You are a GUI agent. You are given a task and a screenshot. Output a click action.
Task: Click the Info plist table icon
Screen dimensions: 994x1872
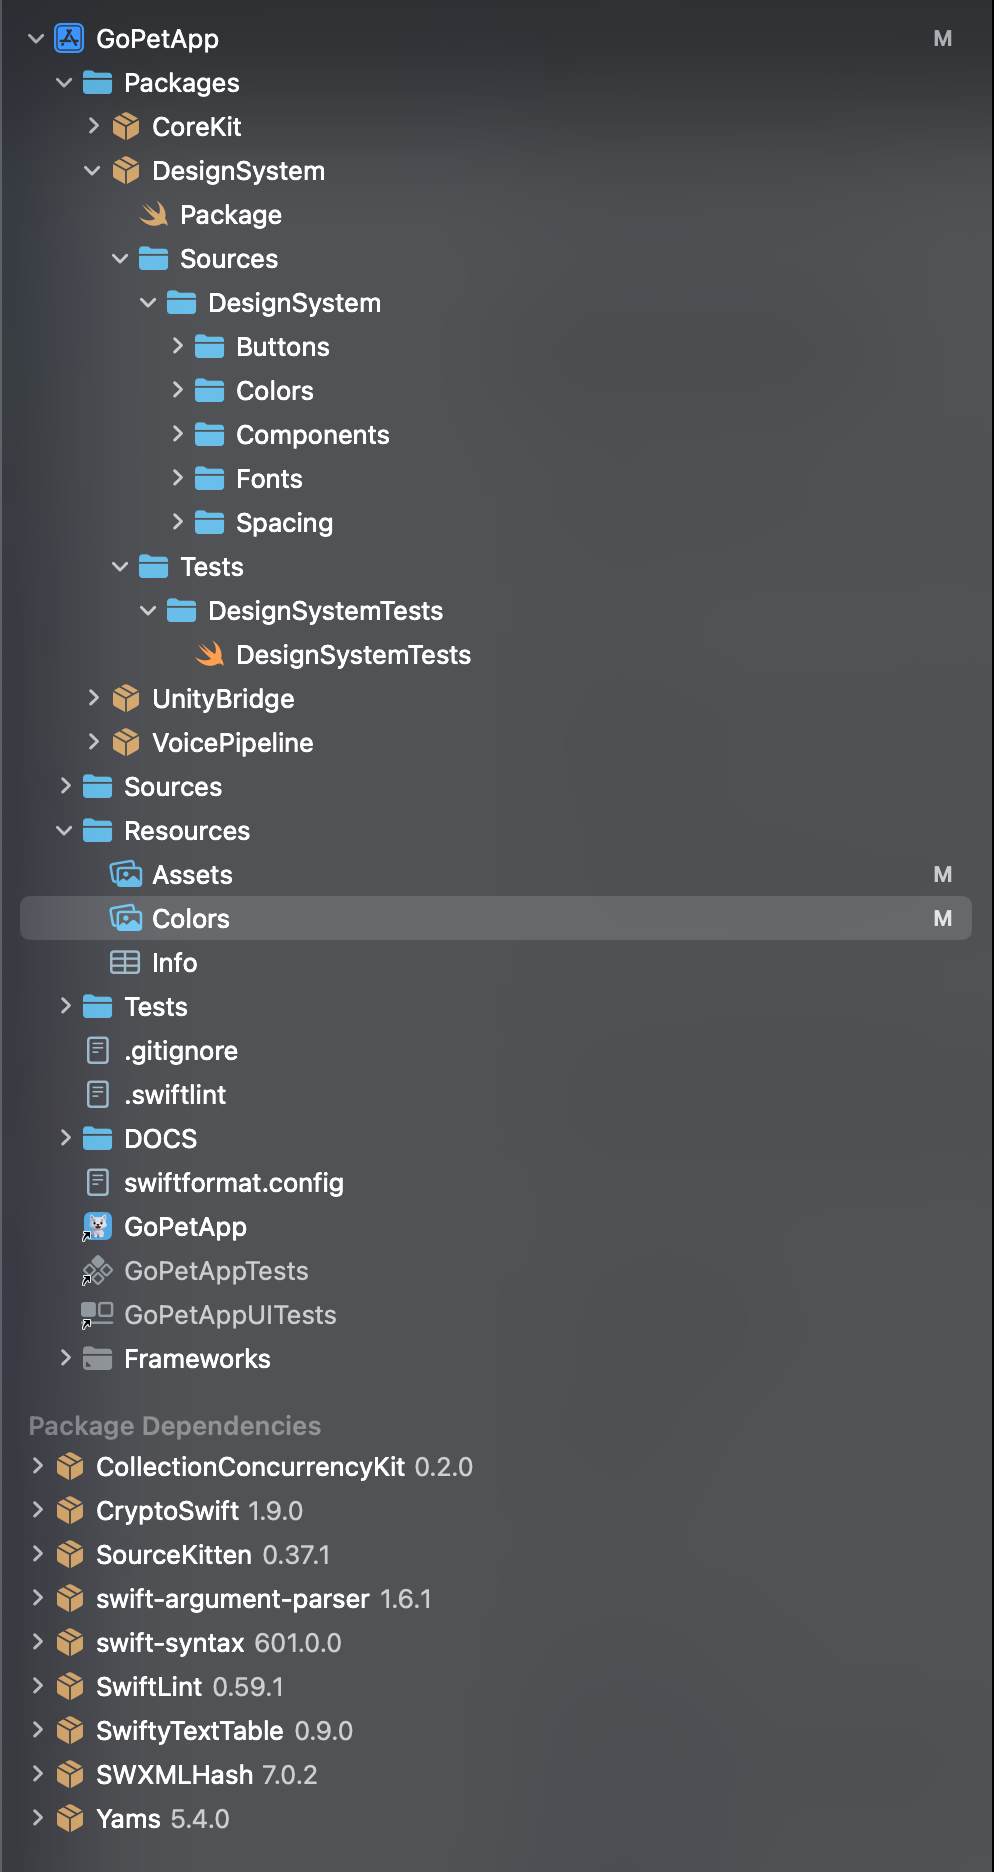(x=125, y=963)
